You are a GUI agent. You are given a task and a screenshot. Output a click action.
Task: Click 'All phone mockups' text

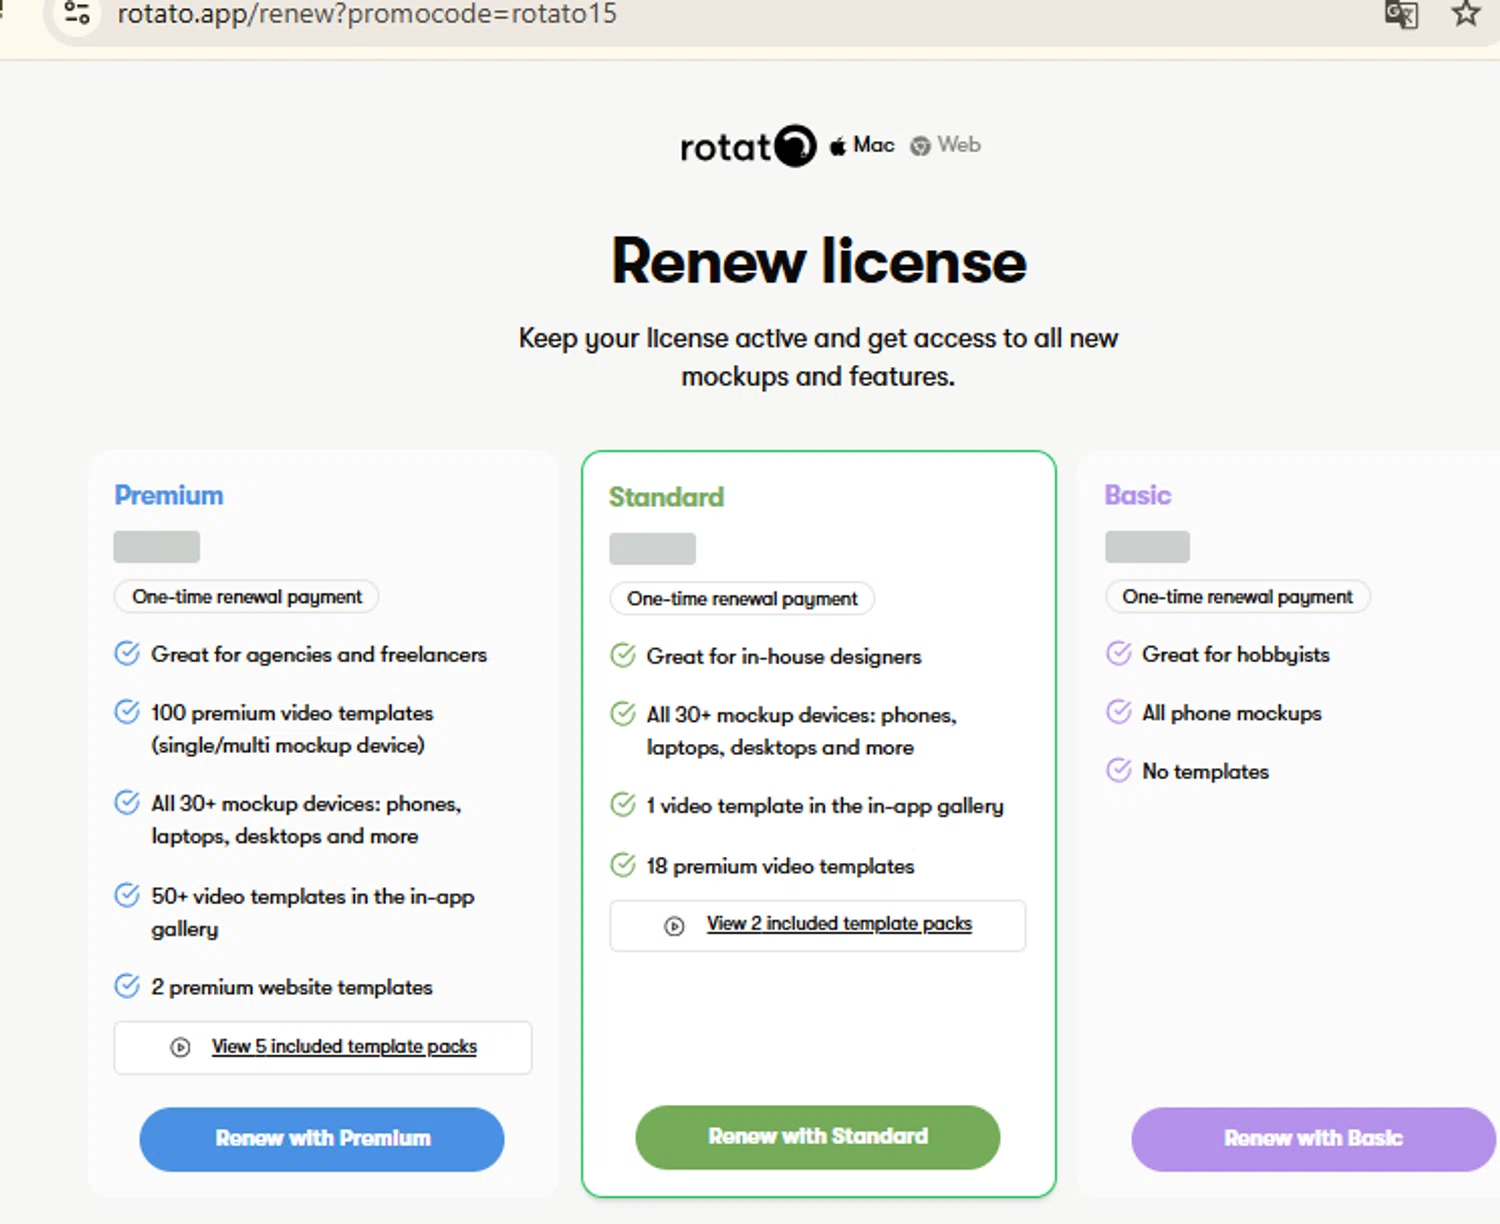tap(1232, 713)
